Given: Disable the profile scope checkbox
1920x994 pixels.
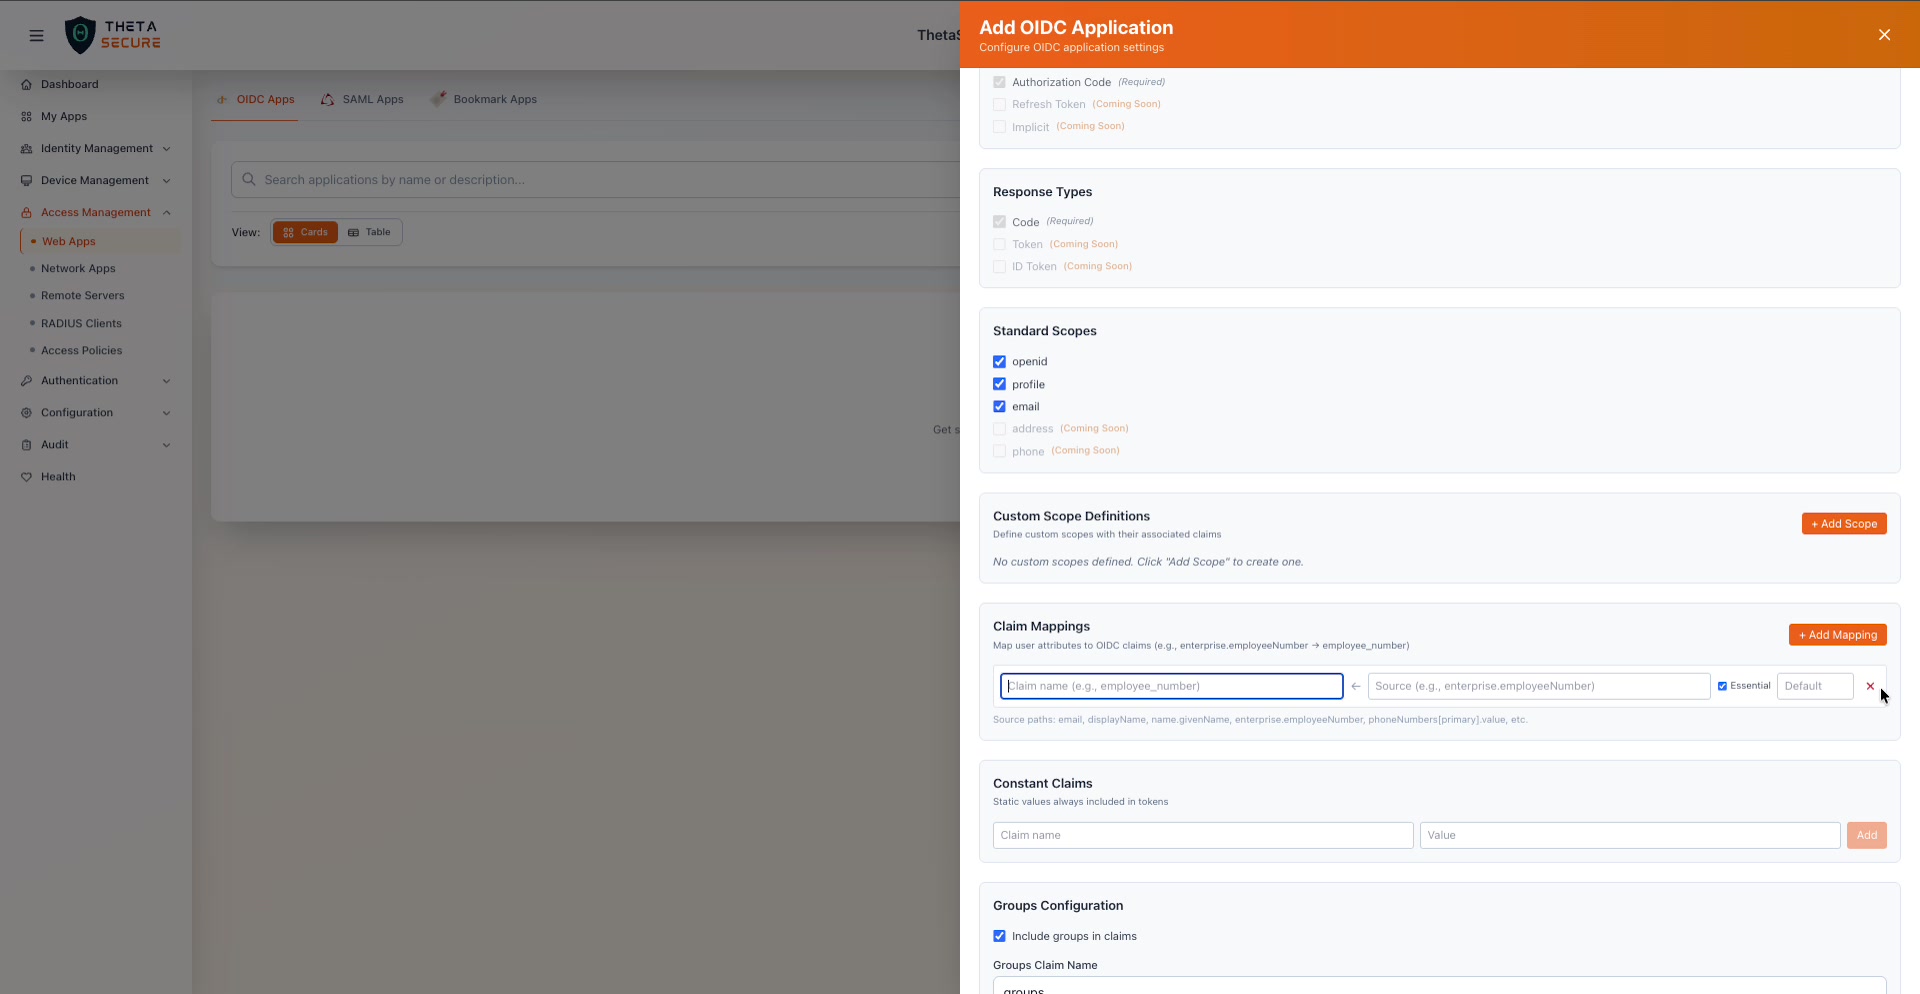Looking at the screenshot, I should pyautogui.click(x=999, y=384).
